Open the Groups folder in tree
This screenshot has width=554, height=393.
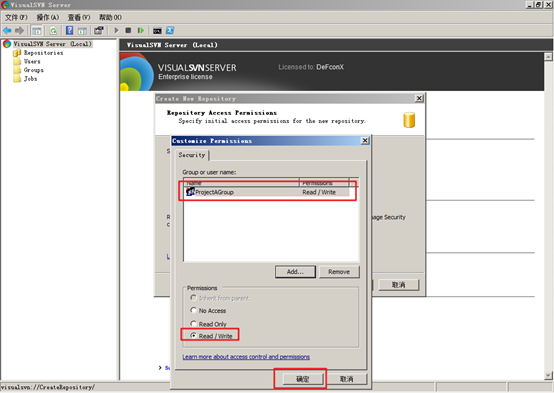pos(34,70)
